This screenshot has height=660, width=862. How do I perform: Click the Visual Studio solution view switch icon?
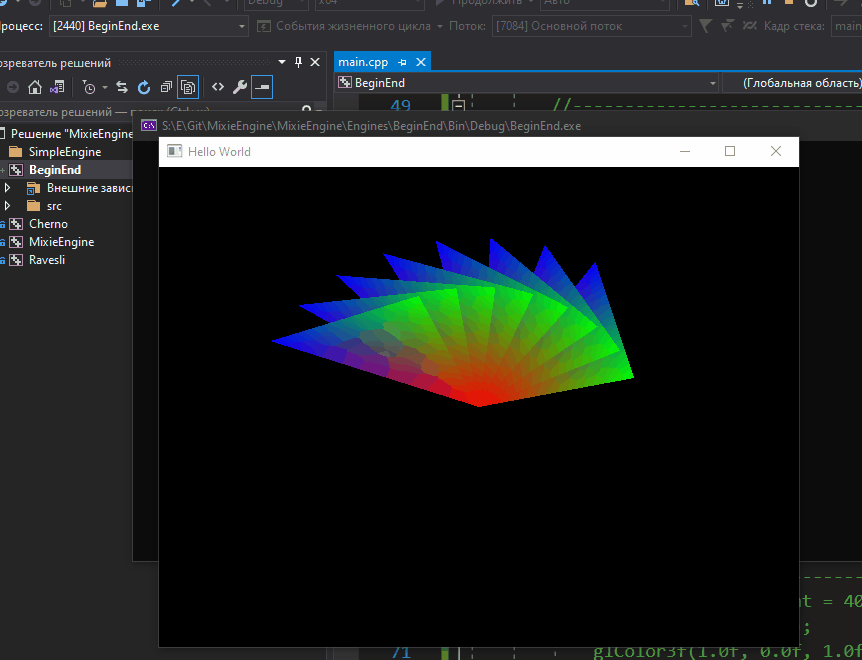coord(58,87)
